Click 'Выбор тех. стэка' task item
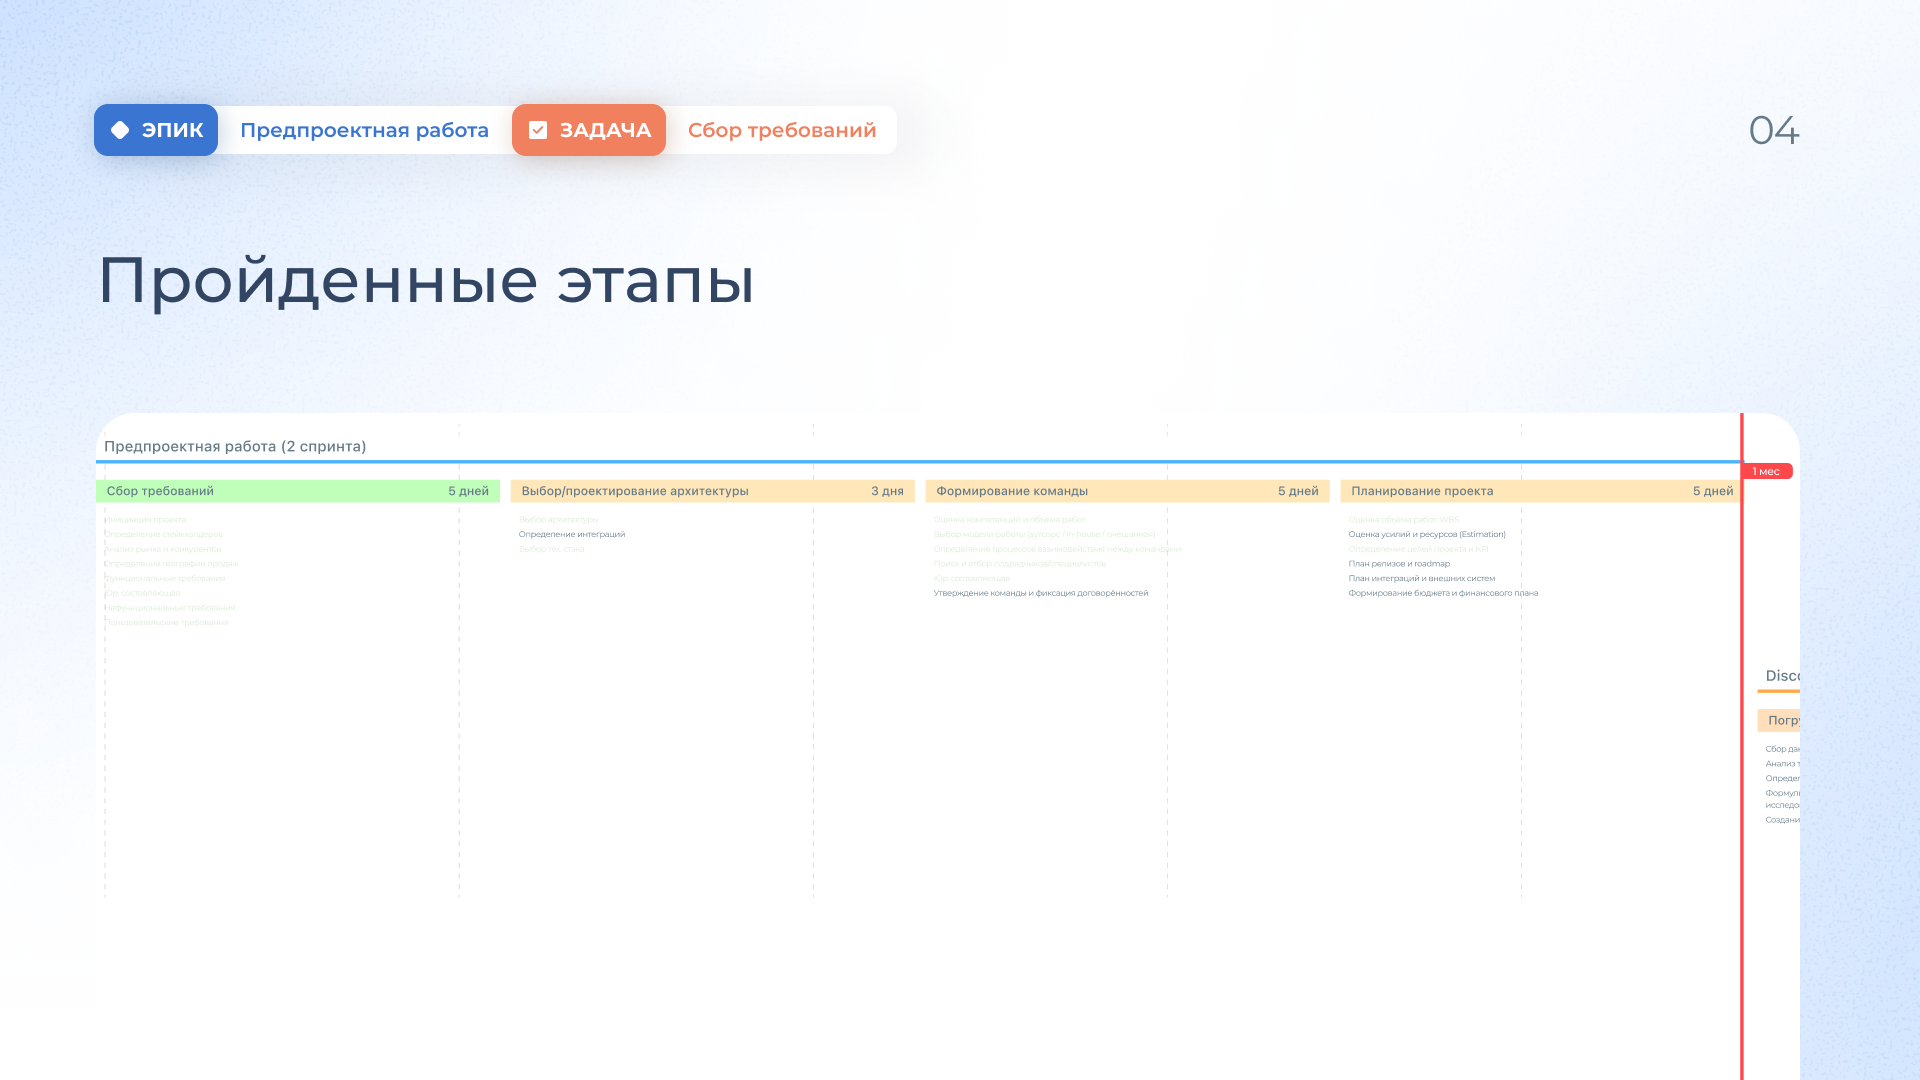This screenshot has width=1920, height=1080. click(552, 549)
